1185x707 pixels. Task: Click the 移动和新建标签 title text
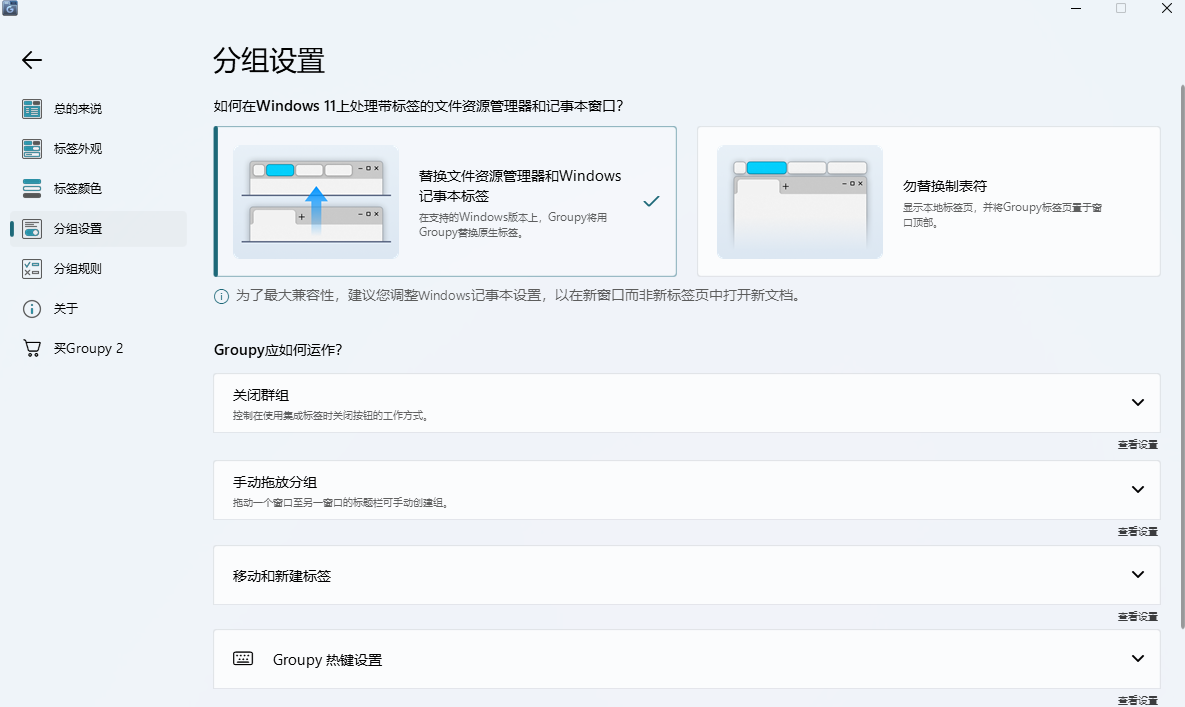(x=282, y=576)
